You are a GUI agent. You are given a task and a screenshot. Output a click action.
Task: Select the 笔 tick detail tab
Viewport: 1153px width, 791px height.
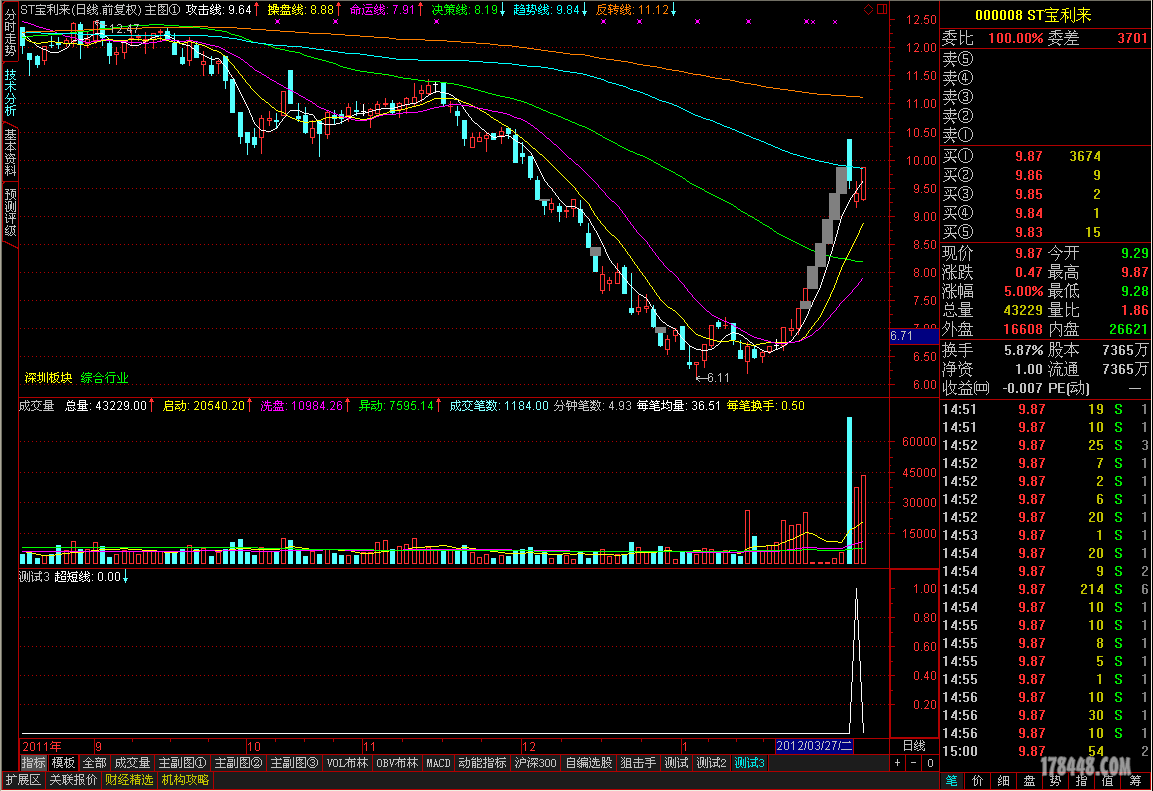click(x=952, y=780)
